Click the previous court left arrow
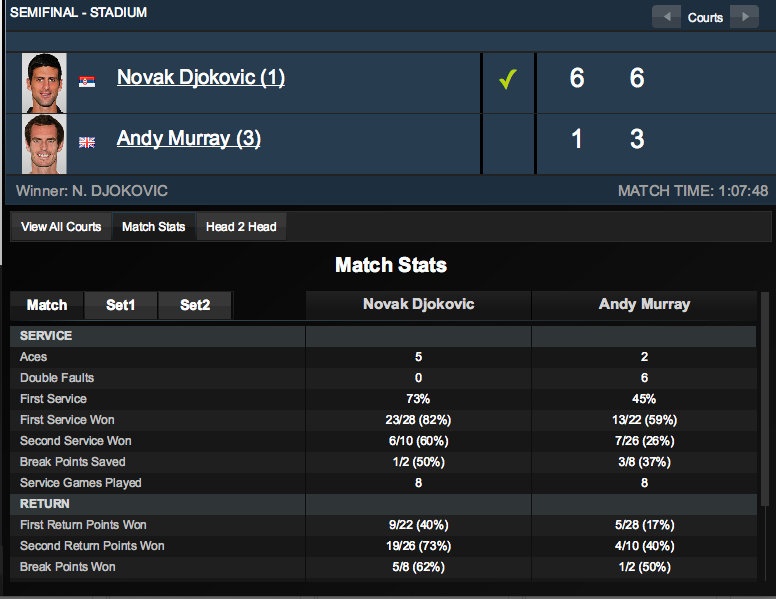 pos(667,17)
